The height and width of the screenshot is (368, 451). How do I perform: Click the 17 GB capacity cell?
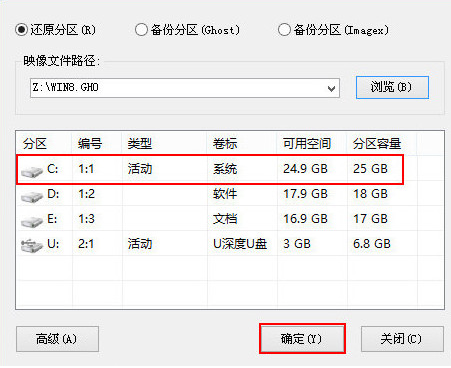(370, 219)
